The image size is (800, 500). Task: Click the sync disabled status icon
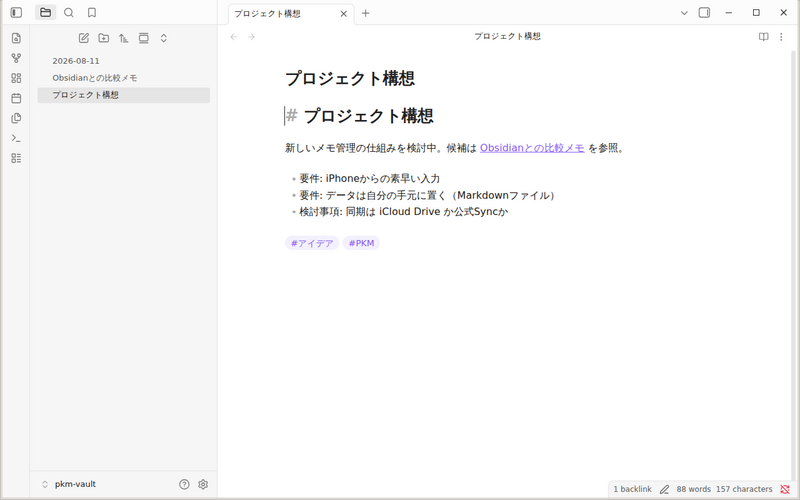[785, 489]
